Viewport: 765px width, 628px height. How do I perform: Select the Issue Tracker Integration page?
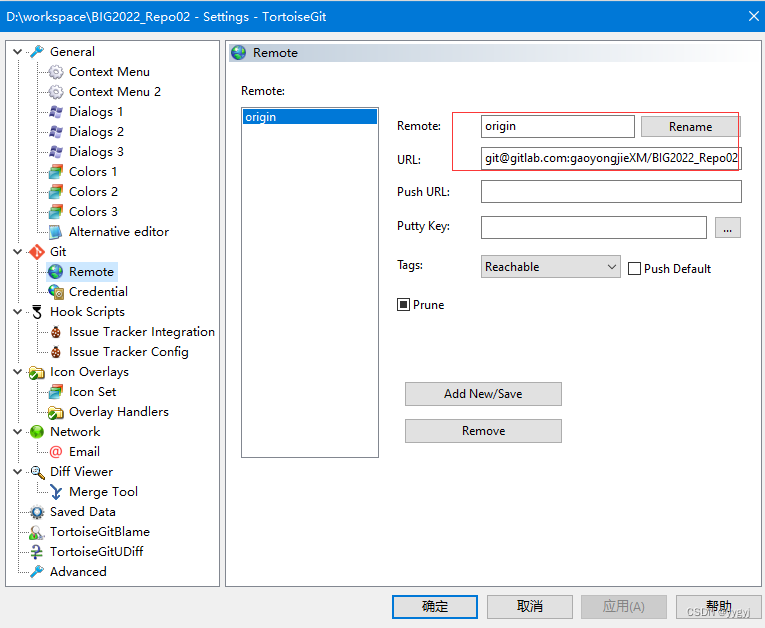(x=141, y=332)
